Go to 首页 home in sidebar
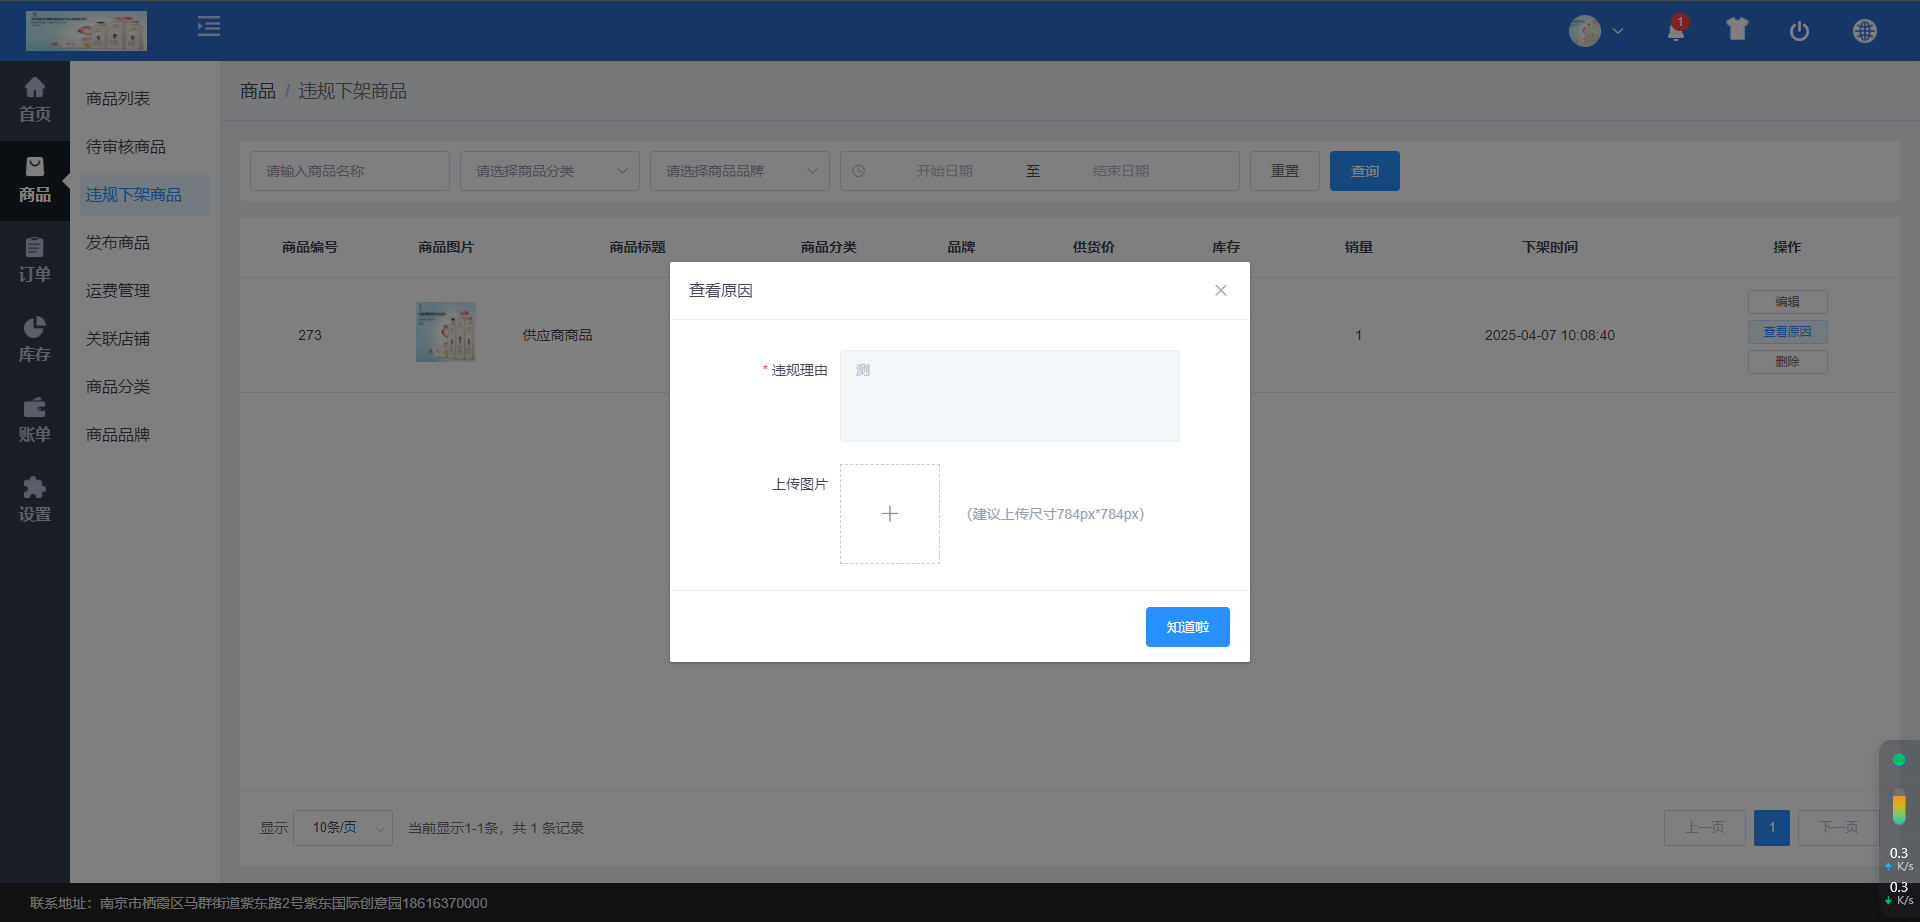Viewport: 1920px width, 922px height. click(34, 100)
